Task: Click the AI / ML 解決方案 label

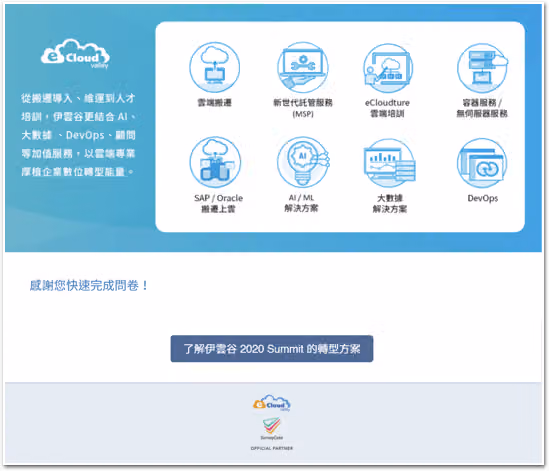Action: tap(301, 203)
